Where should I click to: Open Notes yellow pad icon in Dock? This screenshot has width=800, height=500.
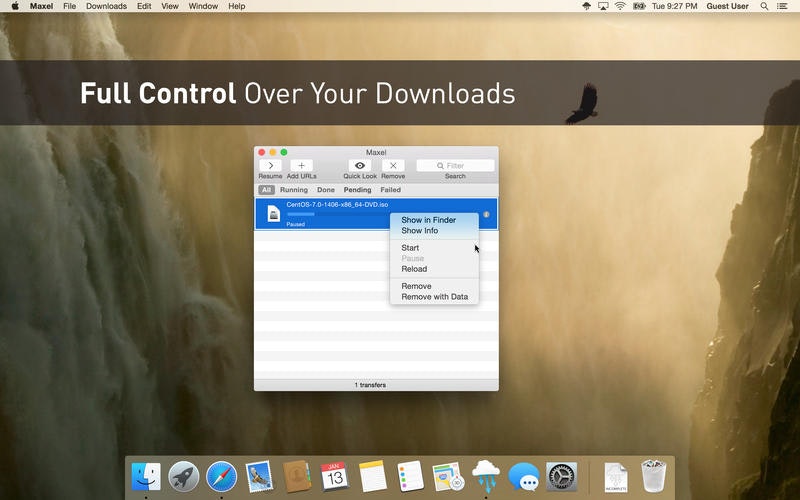[372, 477]
